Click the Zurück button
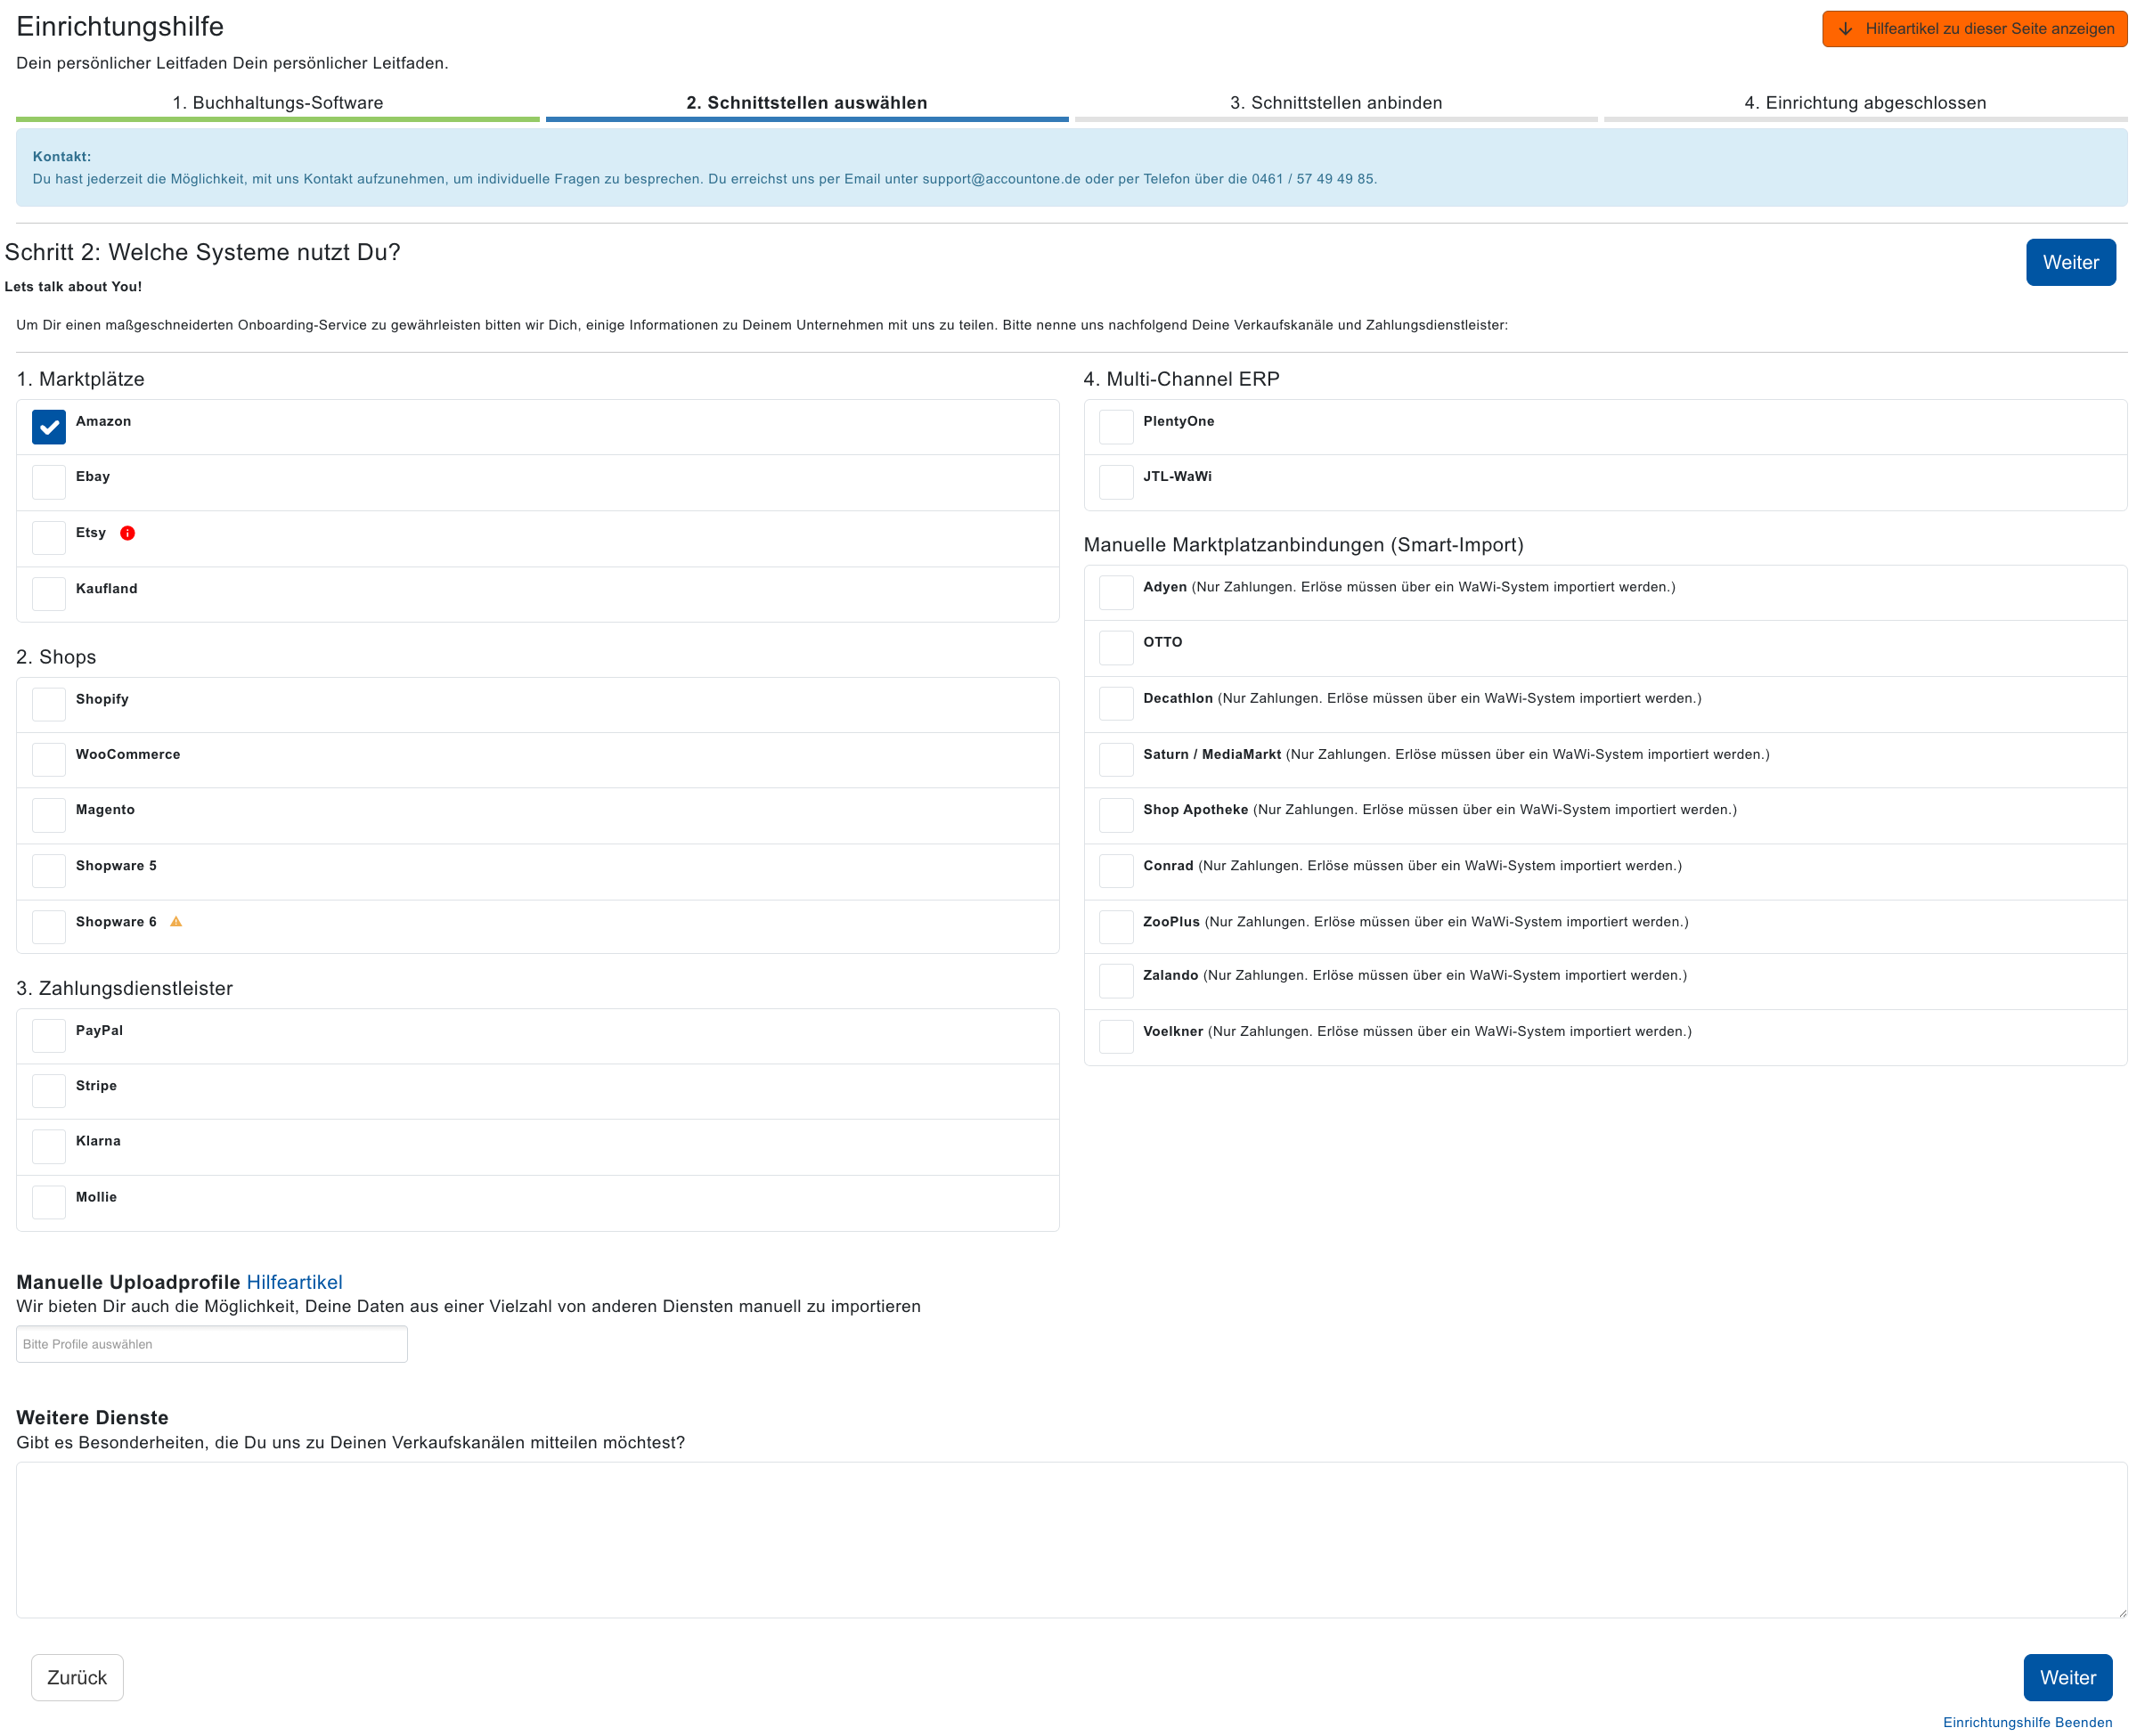 (x=77, y=1677)
